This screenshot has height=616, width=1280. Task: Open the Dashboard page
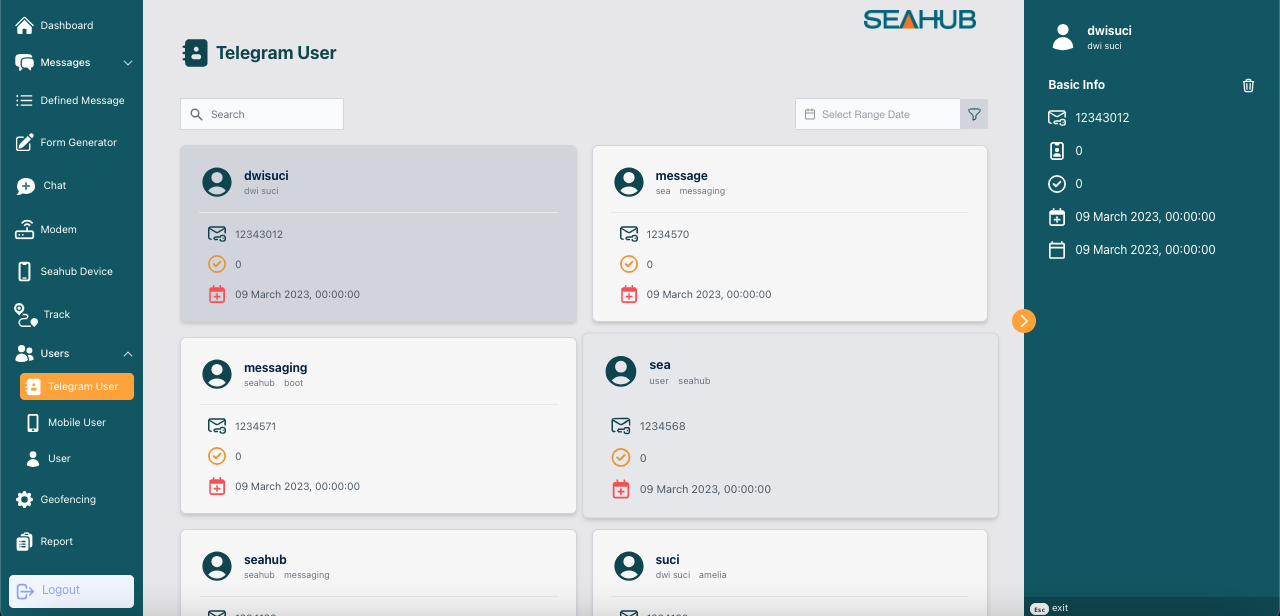(66, 25)
